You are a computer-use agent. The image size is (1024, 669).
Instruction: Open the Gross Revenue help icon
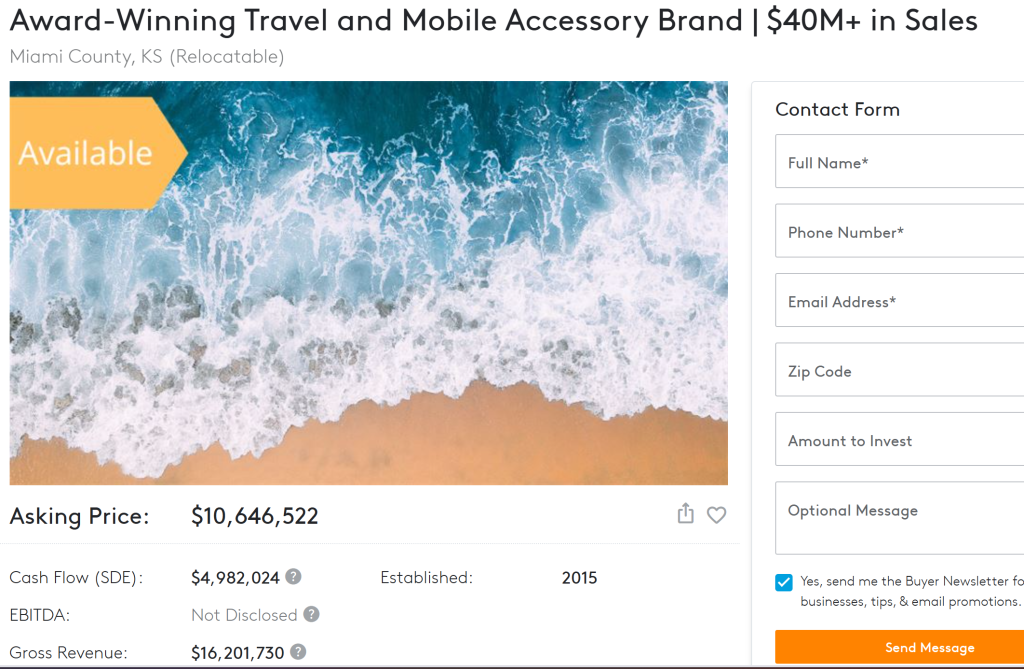[x=297, y=652]
